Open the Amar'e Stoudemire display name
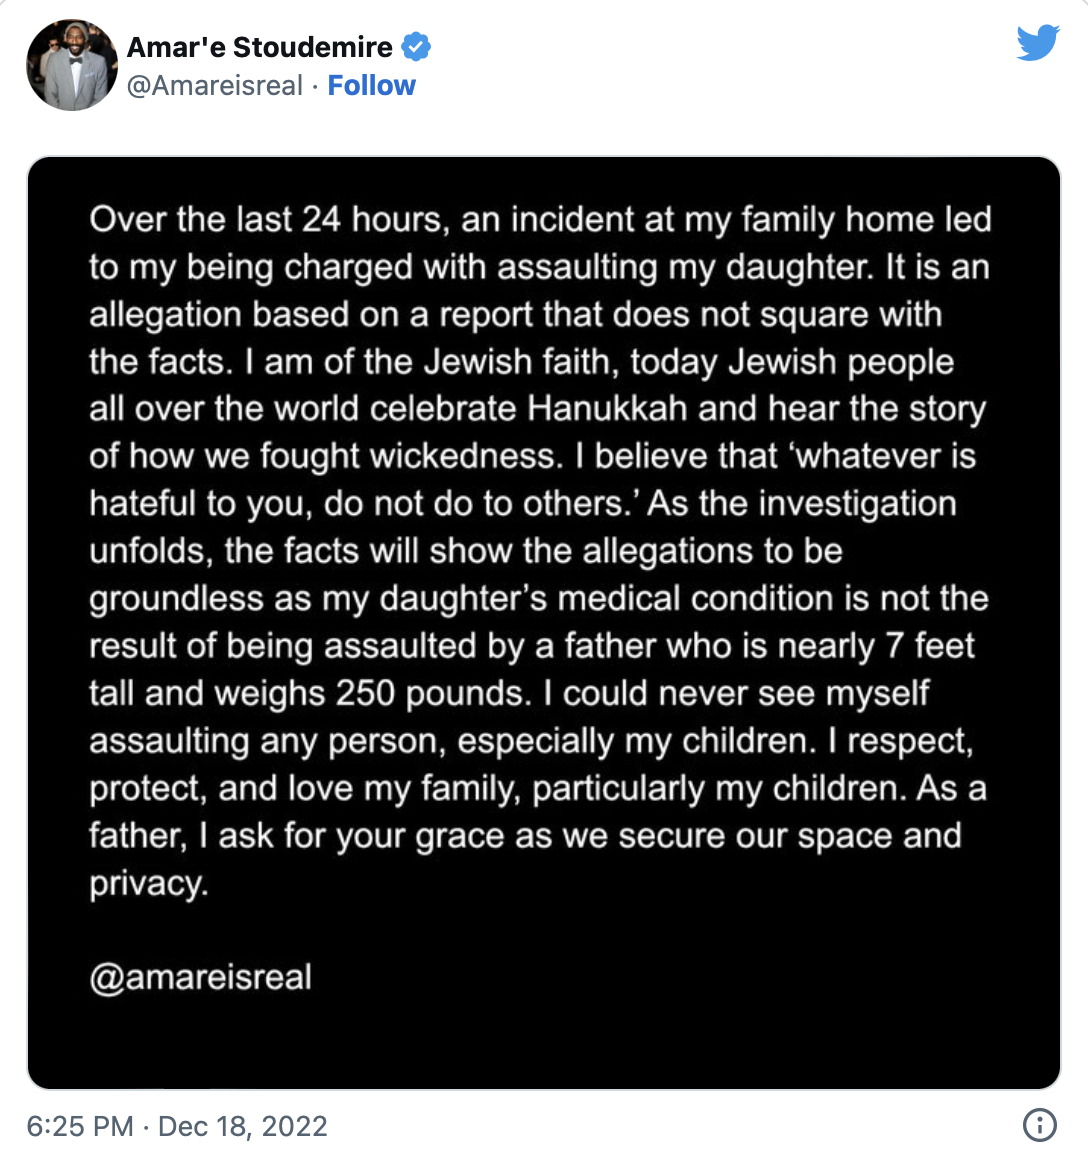The width and height of the screenshot is (1088, 1158). tap(260, 47)
